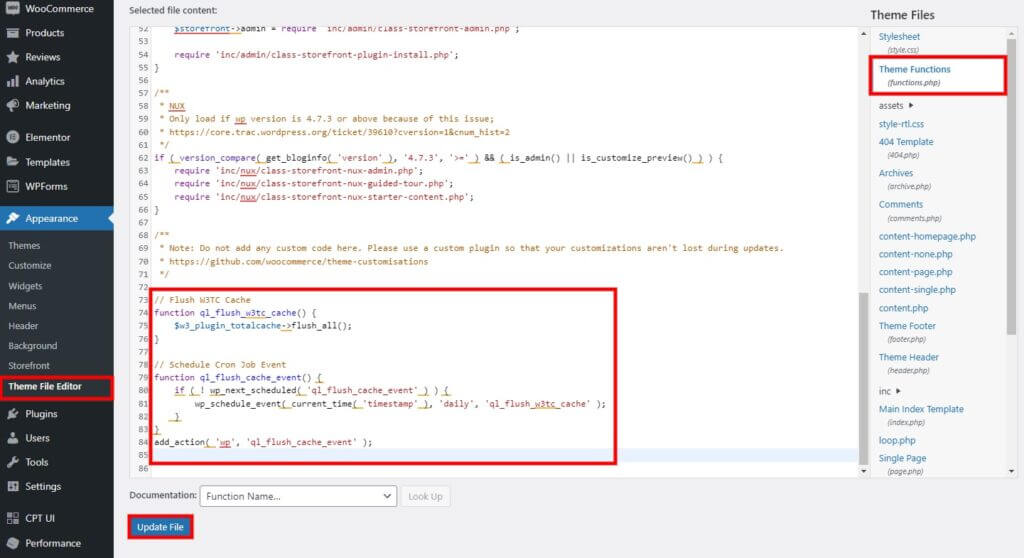Click the Update File button

tap(160, 527)
